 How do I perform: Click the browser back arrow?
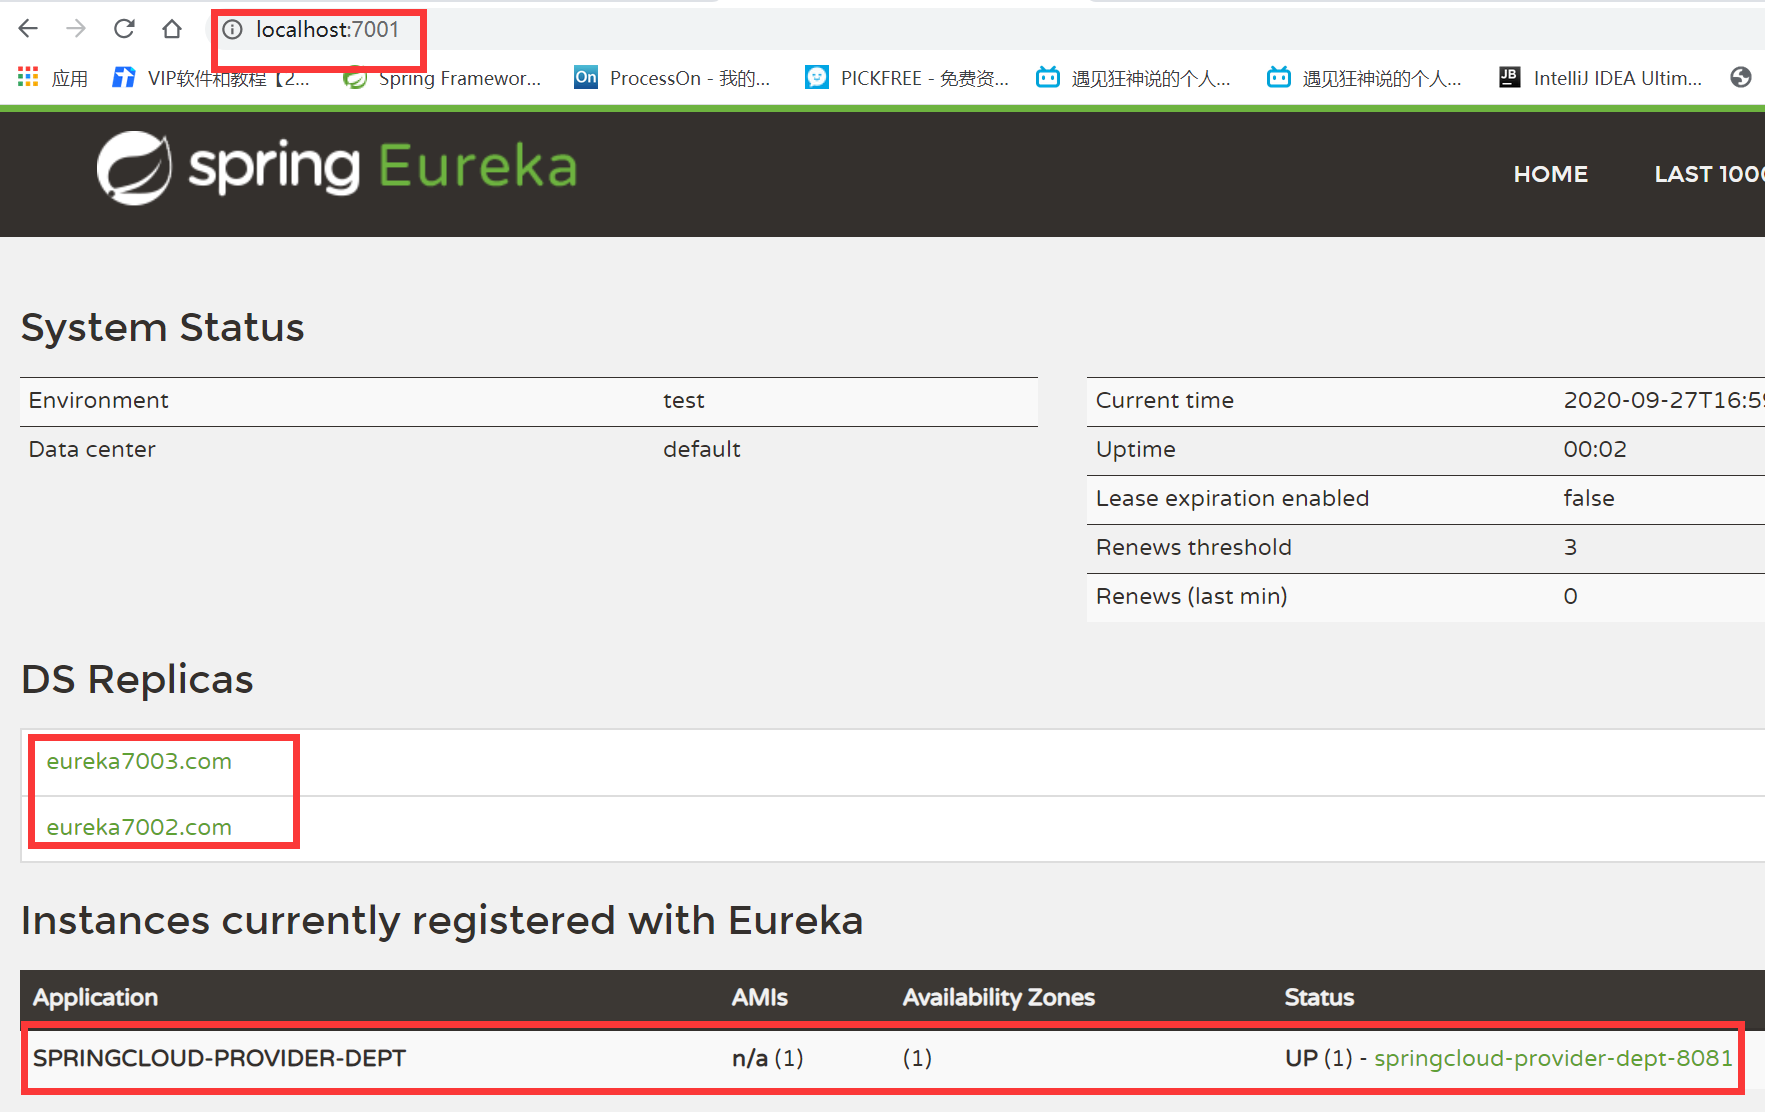[x=27, y=28]
